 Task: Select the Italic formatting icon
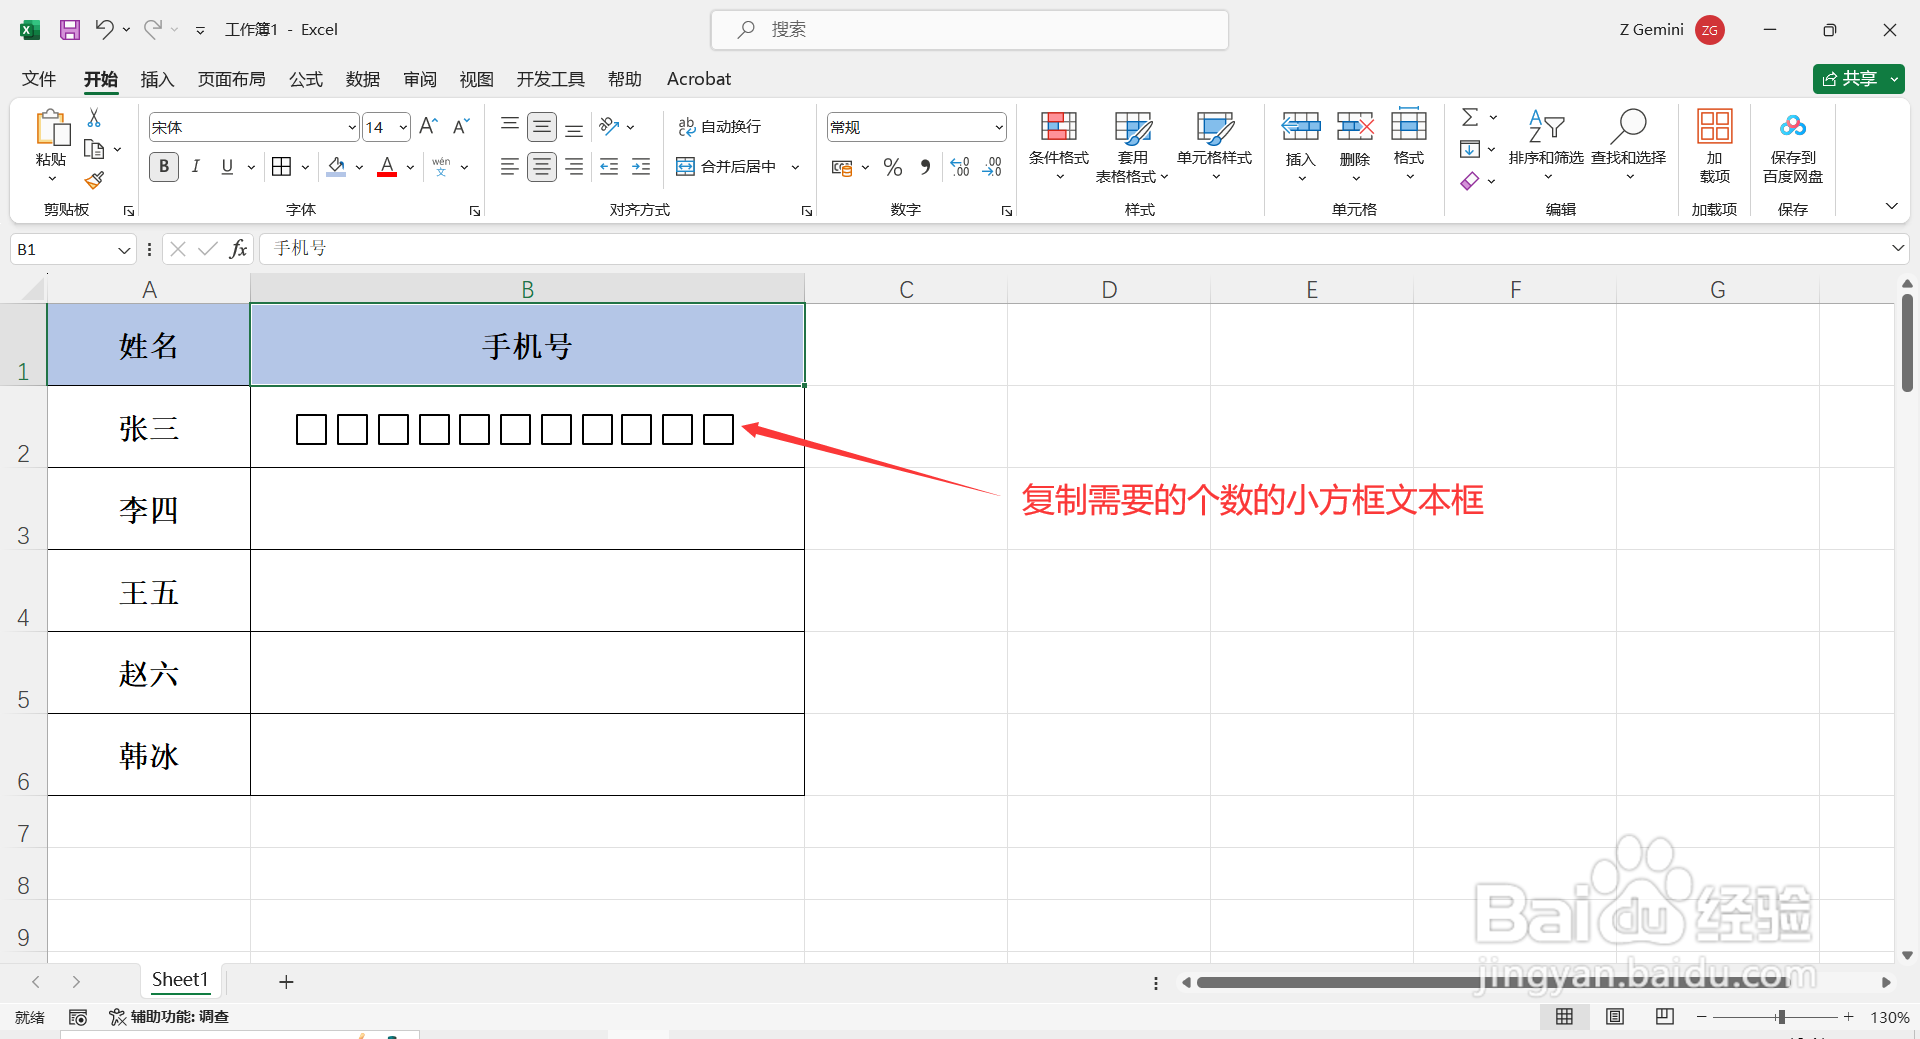coord(196,166)
